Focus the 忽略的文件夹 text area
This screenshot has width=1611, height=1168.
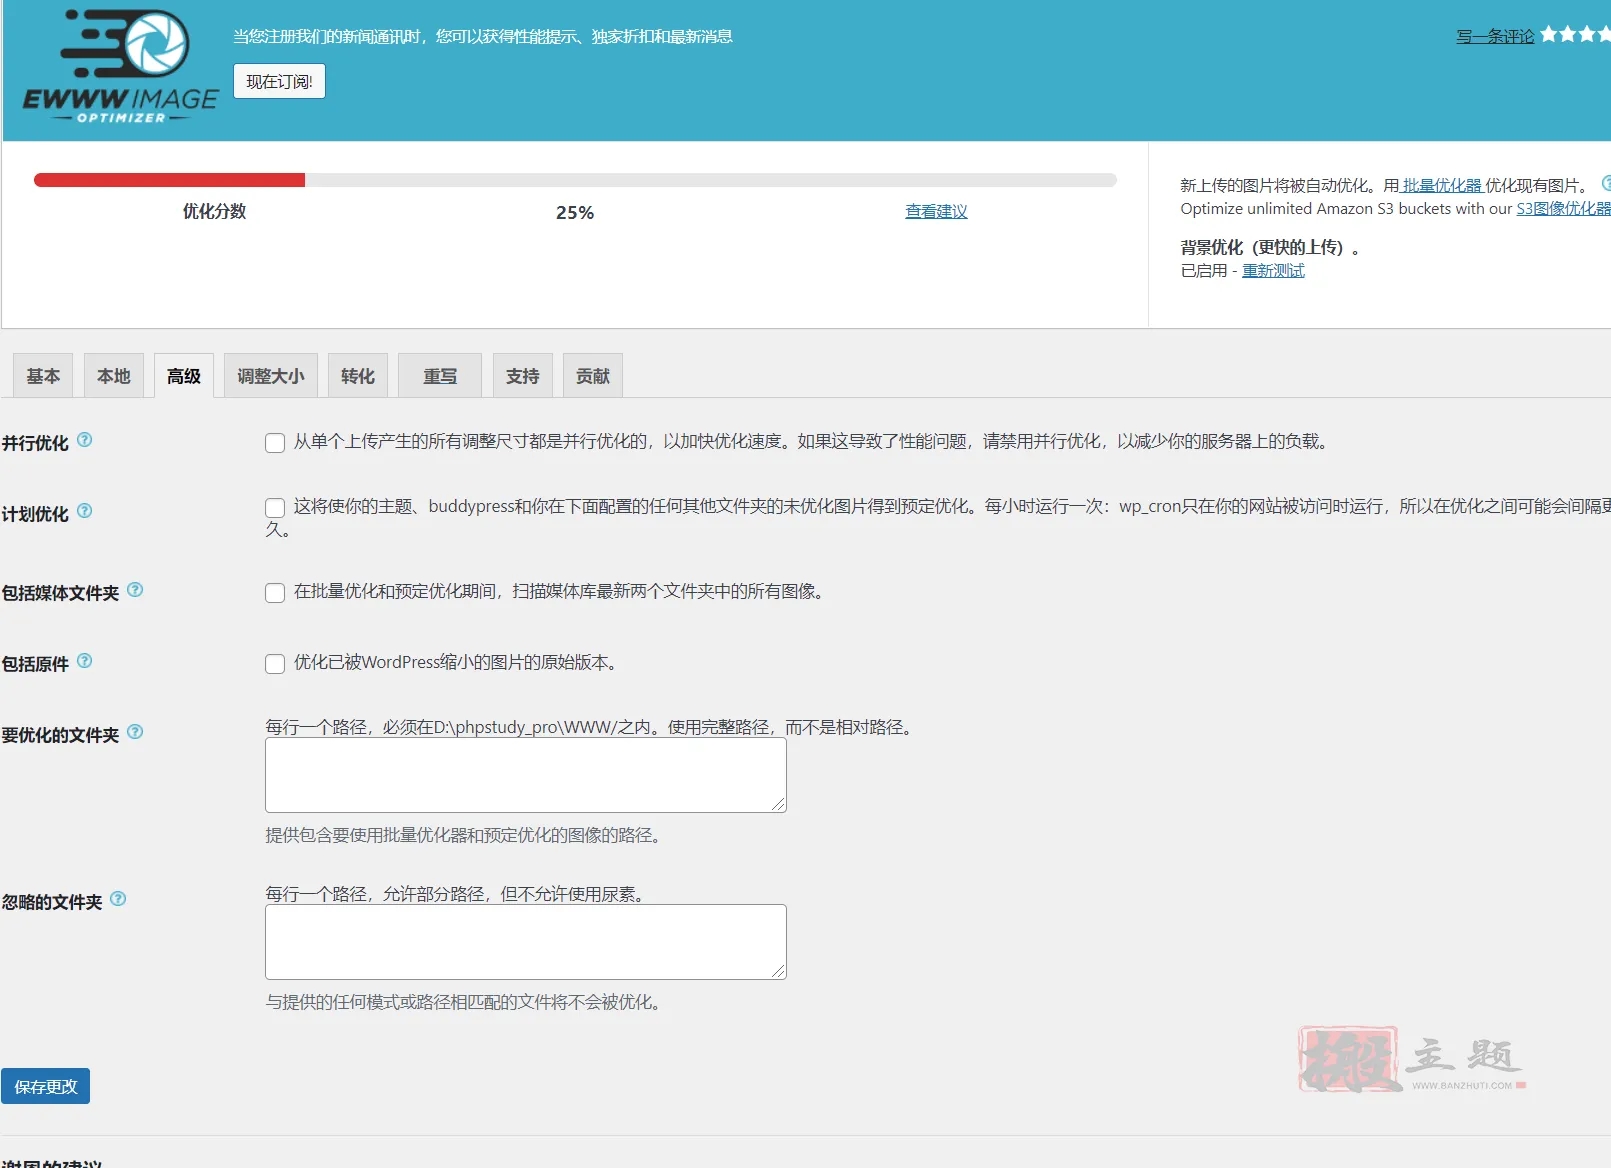pyautogui.click(x=526, y=942)
